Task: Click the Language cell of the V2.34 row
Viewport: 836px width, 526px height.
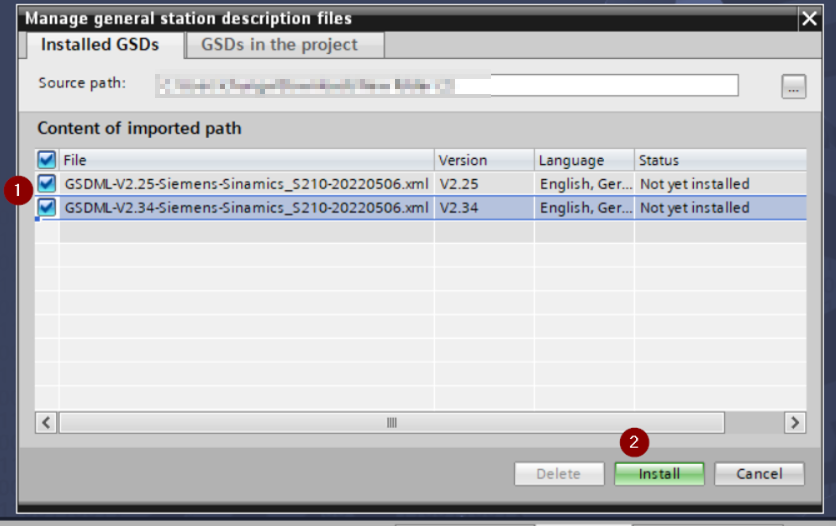Action: (x=584, y=207)
